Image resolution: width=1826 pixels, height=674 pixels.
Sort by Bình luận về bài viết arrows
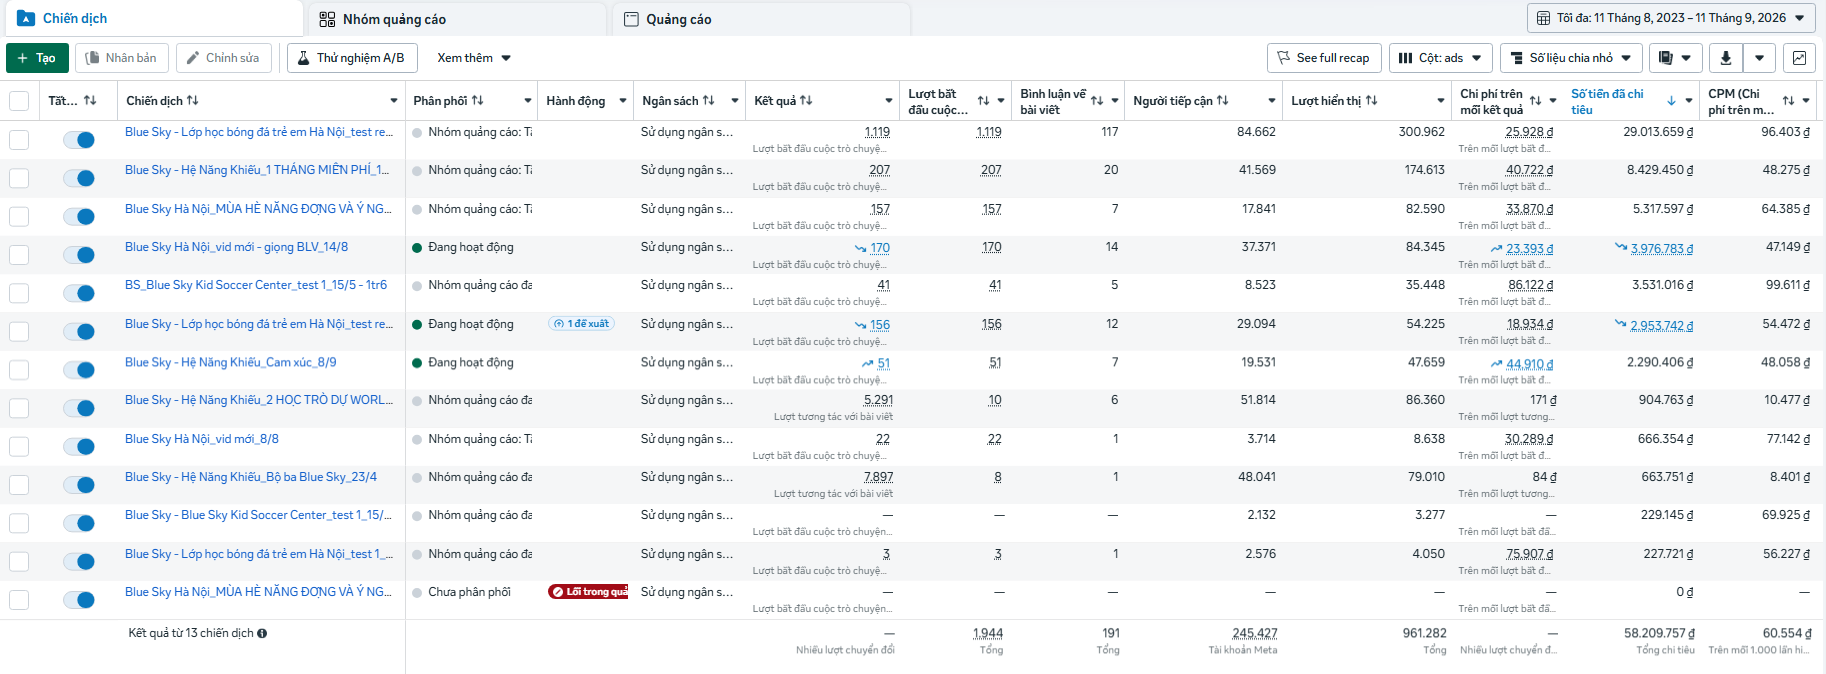(x=1097, y=101)
